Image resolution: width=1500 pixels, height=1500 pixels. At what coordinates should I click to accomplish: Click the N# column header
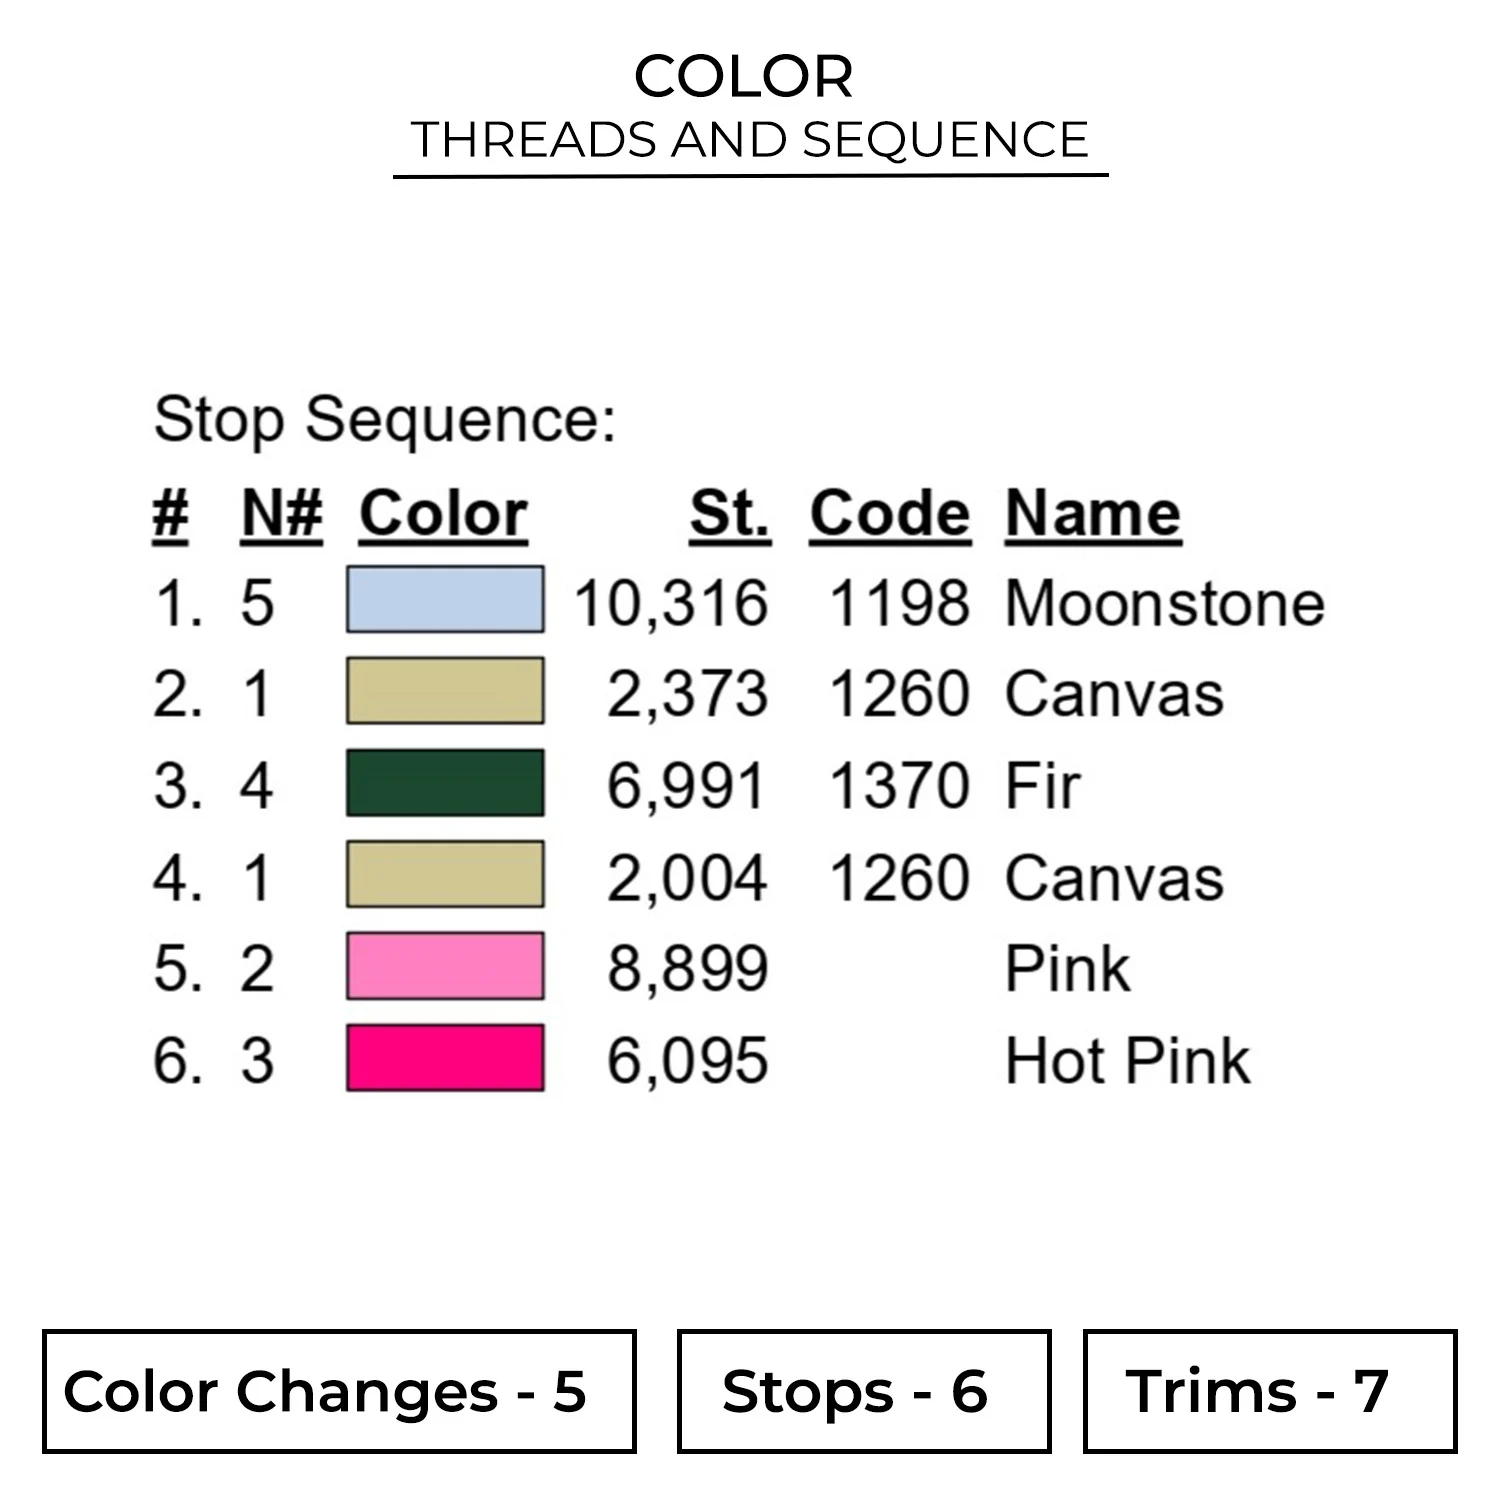(282, 515)
